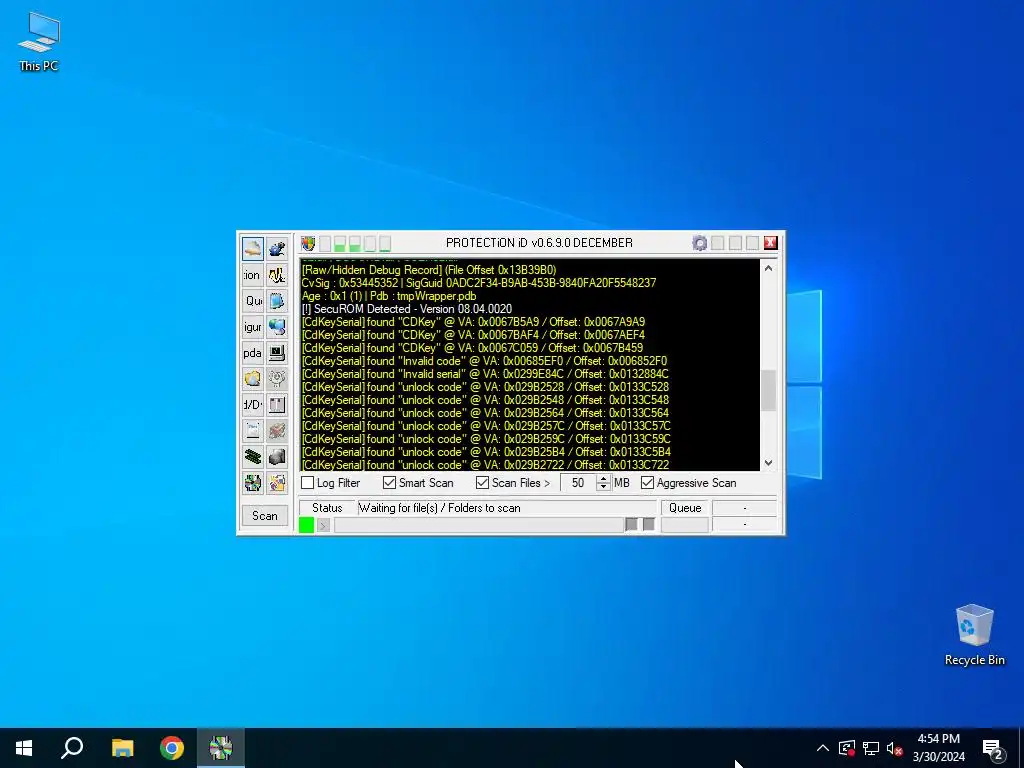Click the Queue label box
Image resolution: width=1024 pixels, height=768 pixels.
coord(685,508)
